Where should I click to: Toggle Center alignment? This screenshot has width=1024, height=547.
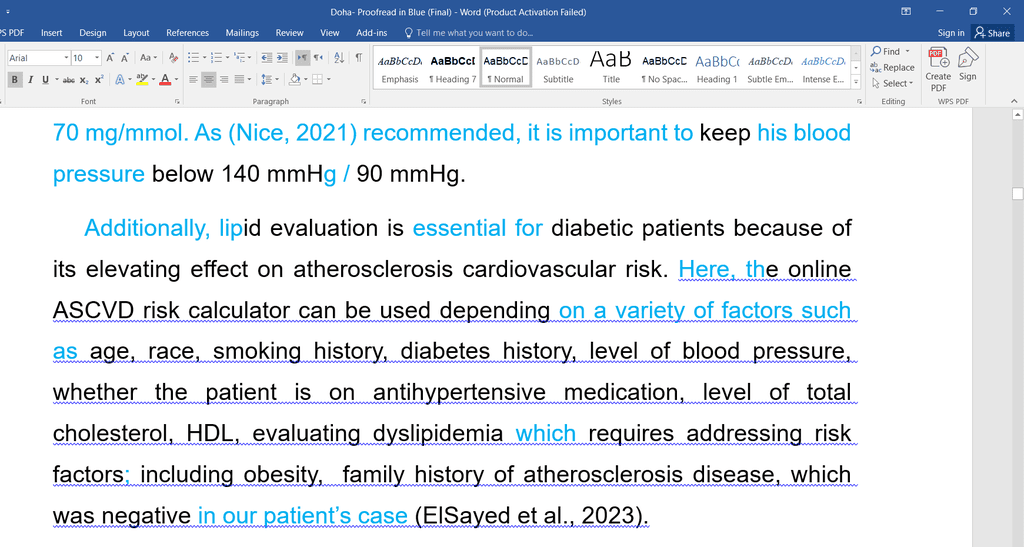[208, 80]
